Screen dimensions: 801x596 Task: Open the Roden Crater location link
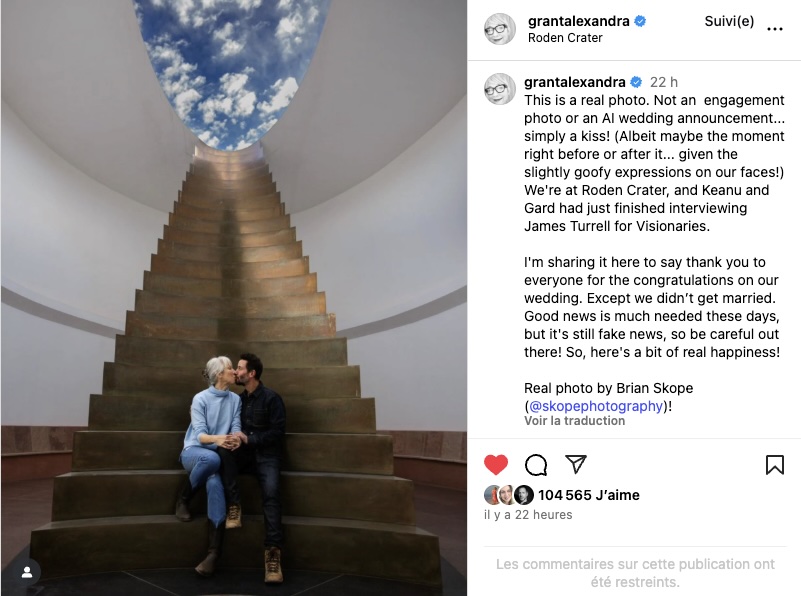point(565,38)
